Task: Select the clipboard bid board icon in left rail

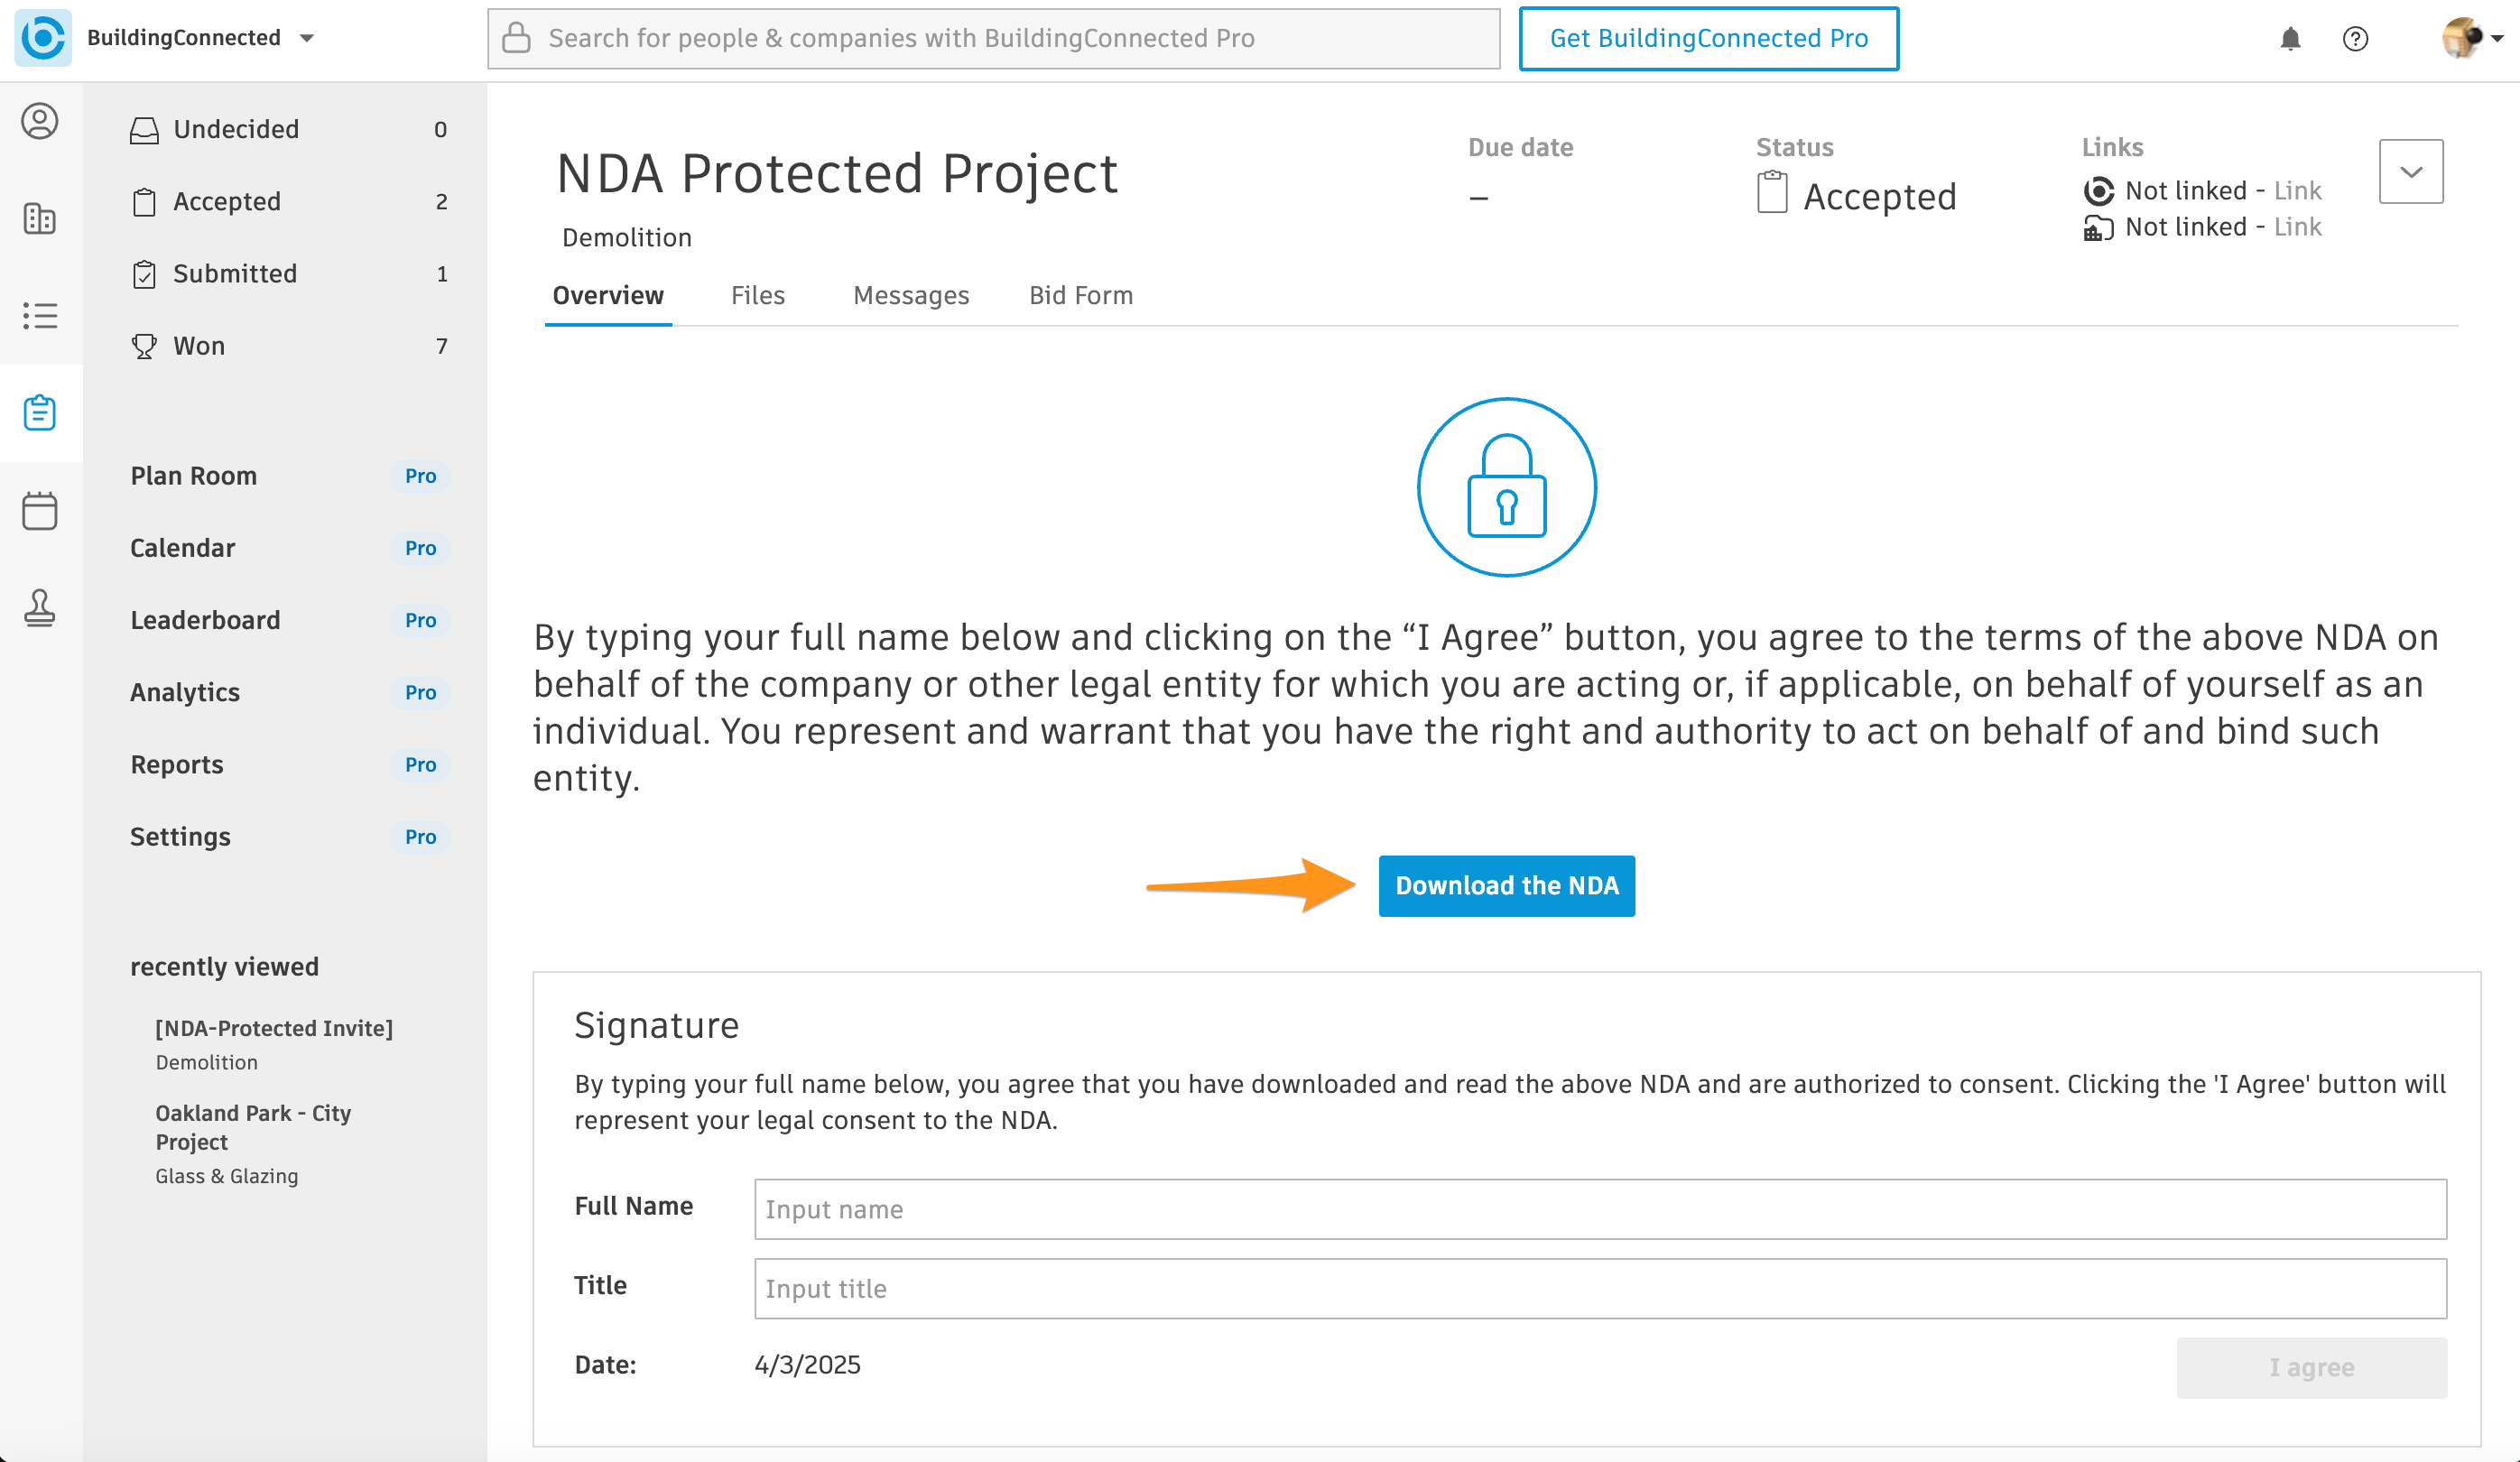Action: click(40, 412)
